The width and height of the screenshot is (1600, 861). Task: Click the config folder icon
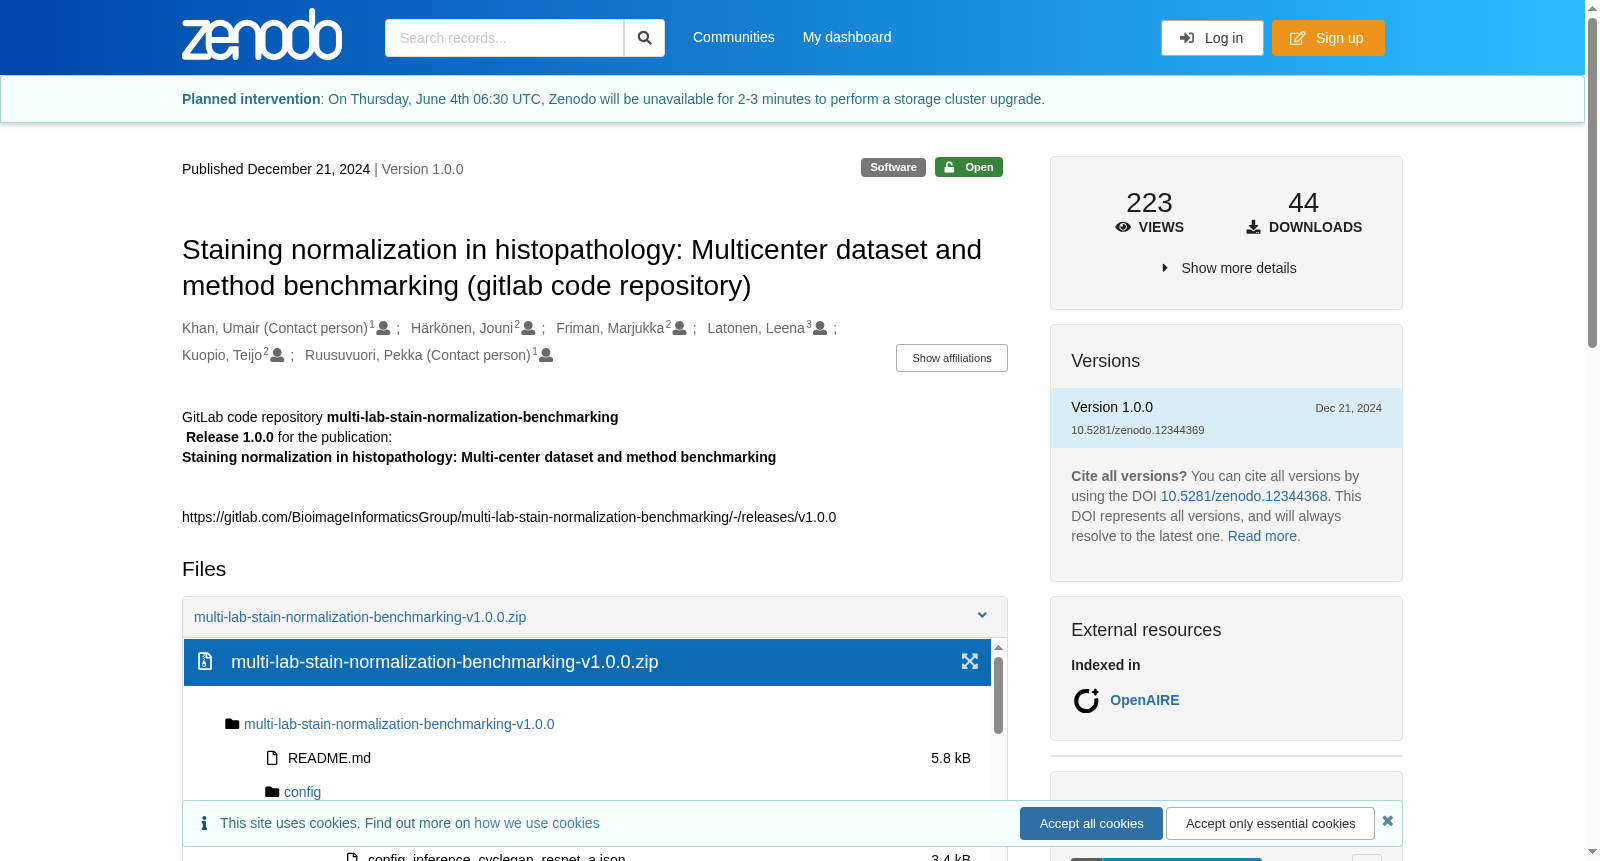(x=272, y=792)
